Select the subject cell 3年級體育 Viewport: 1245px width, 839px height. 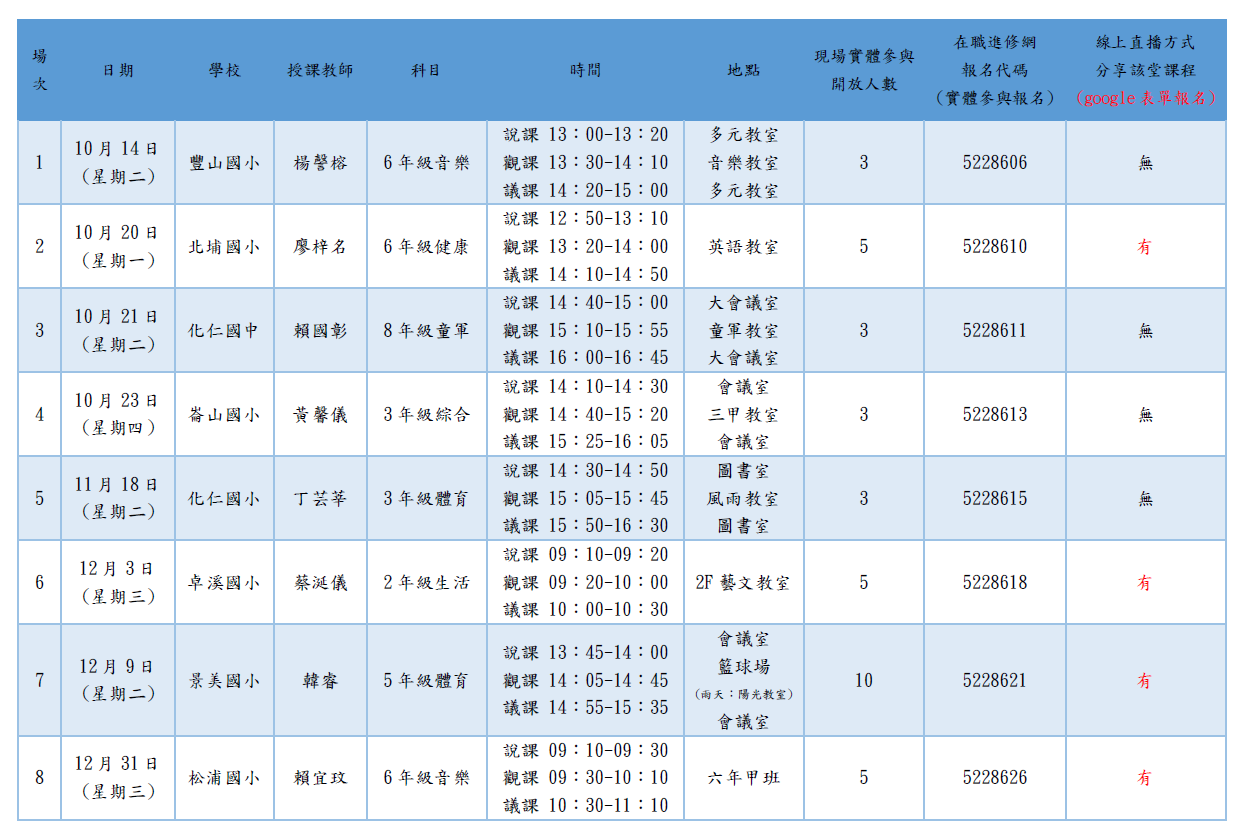pyautogui.click(x=426, y=499)
